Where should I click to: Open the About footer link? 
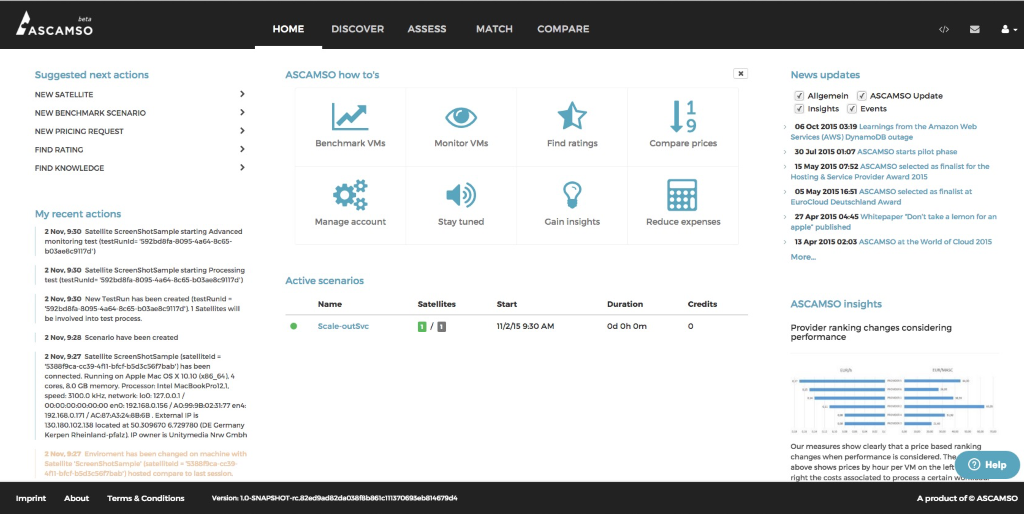[x=76, y=498]
